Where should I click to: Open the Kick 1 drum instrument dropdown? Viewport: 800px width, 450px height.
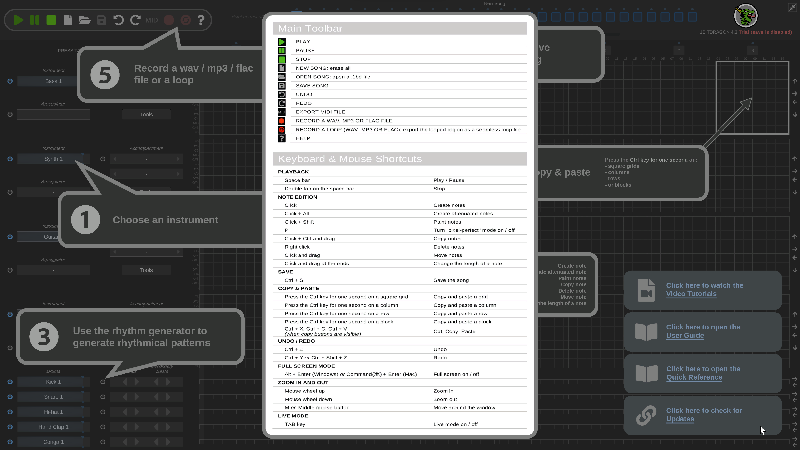pyautogui.click(x=55, y=382)
